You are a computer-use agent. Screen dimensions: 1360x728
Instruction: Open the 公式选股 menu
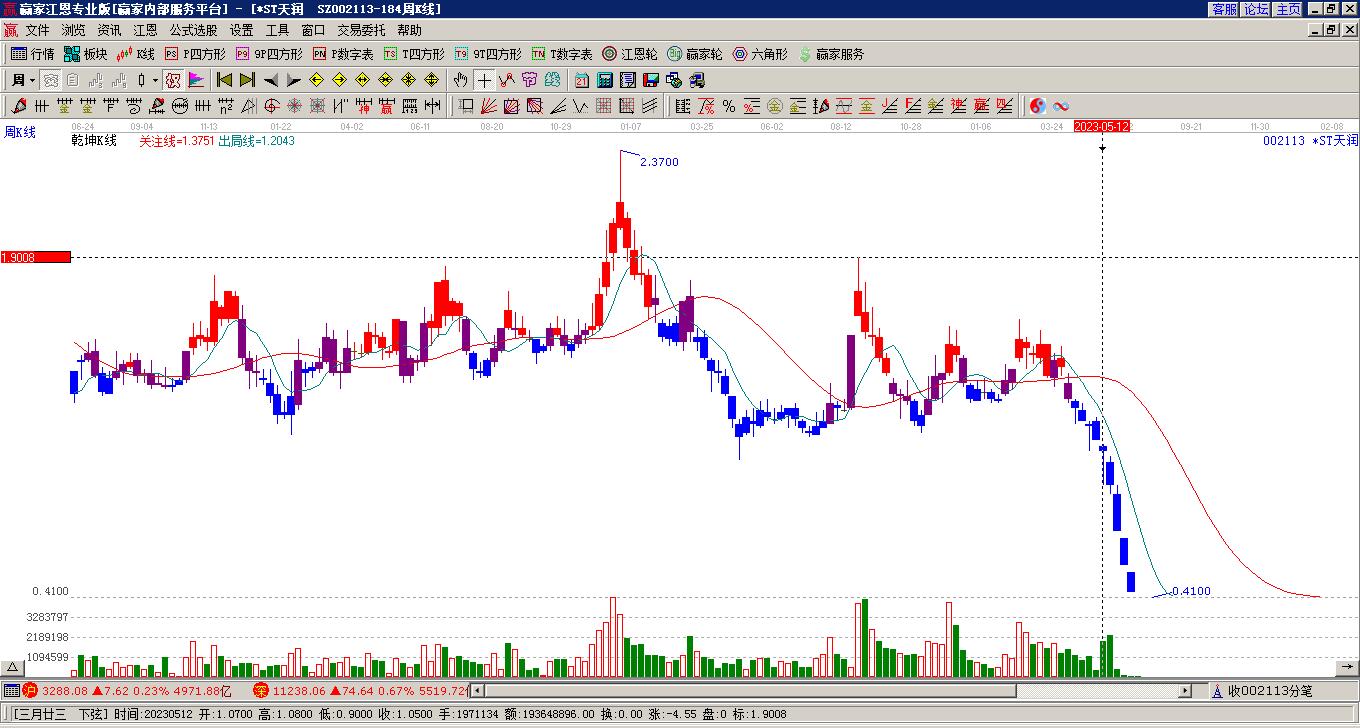pyautogui.click(x=193, y=31)
